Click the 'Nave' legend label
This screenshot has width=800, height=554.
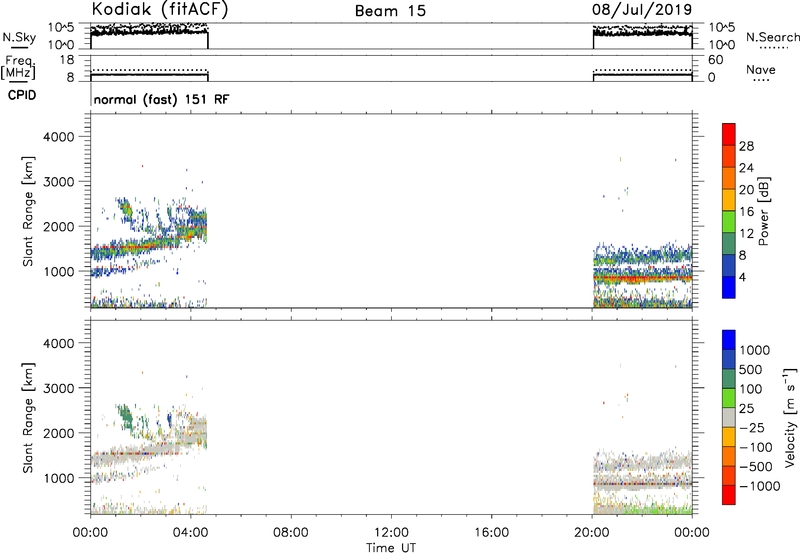pos(761,69)
